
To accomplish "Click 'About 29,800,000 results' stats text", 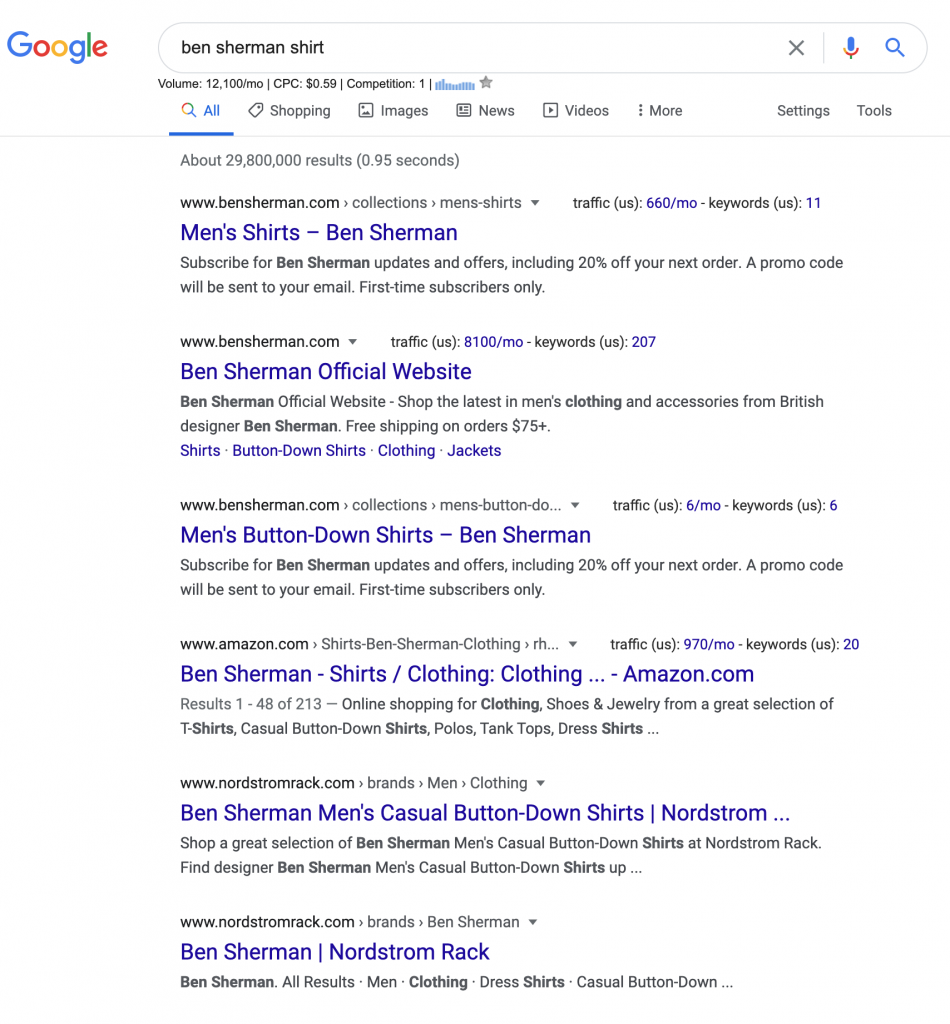I will point(320,161).
